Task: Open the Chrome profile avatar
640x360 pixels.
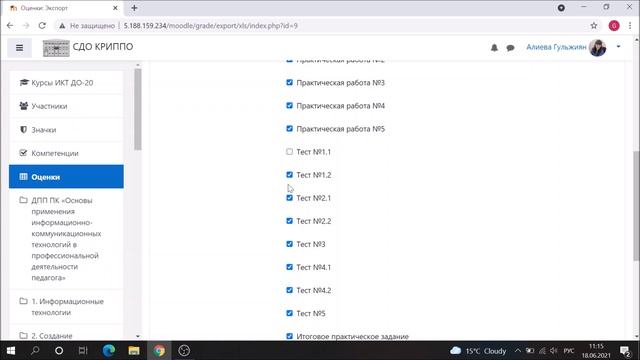Action: [x=614, y=26]
